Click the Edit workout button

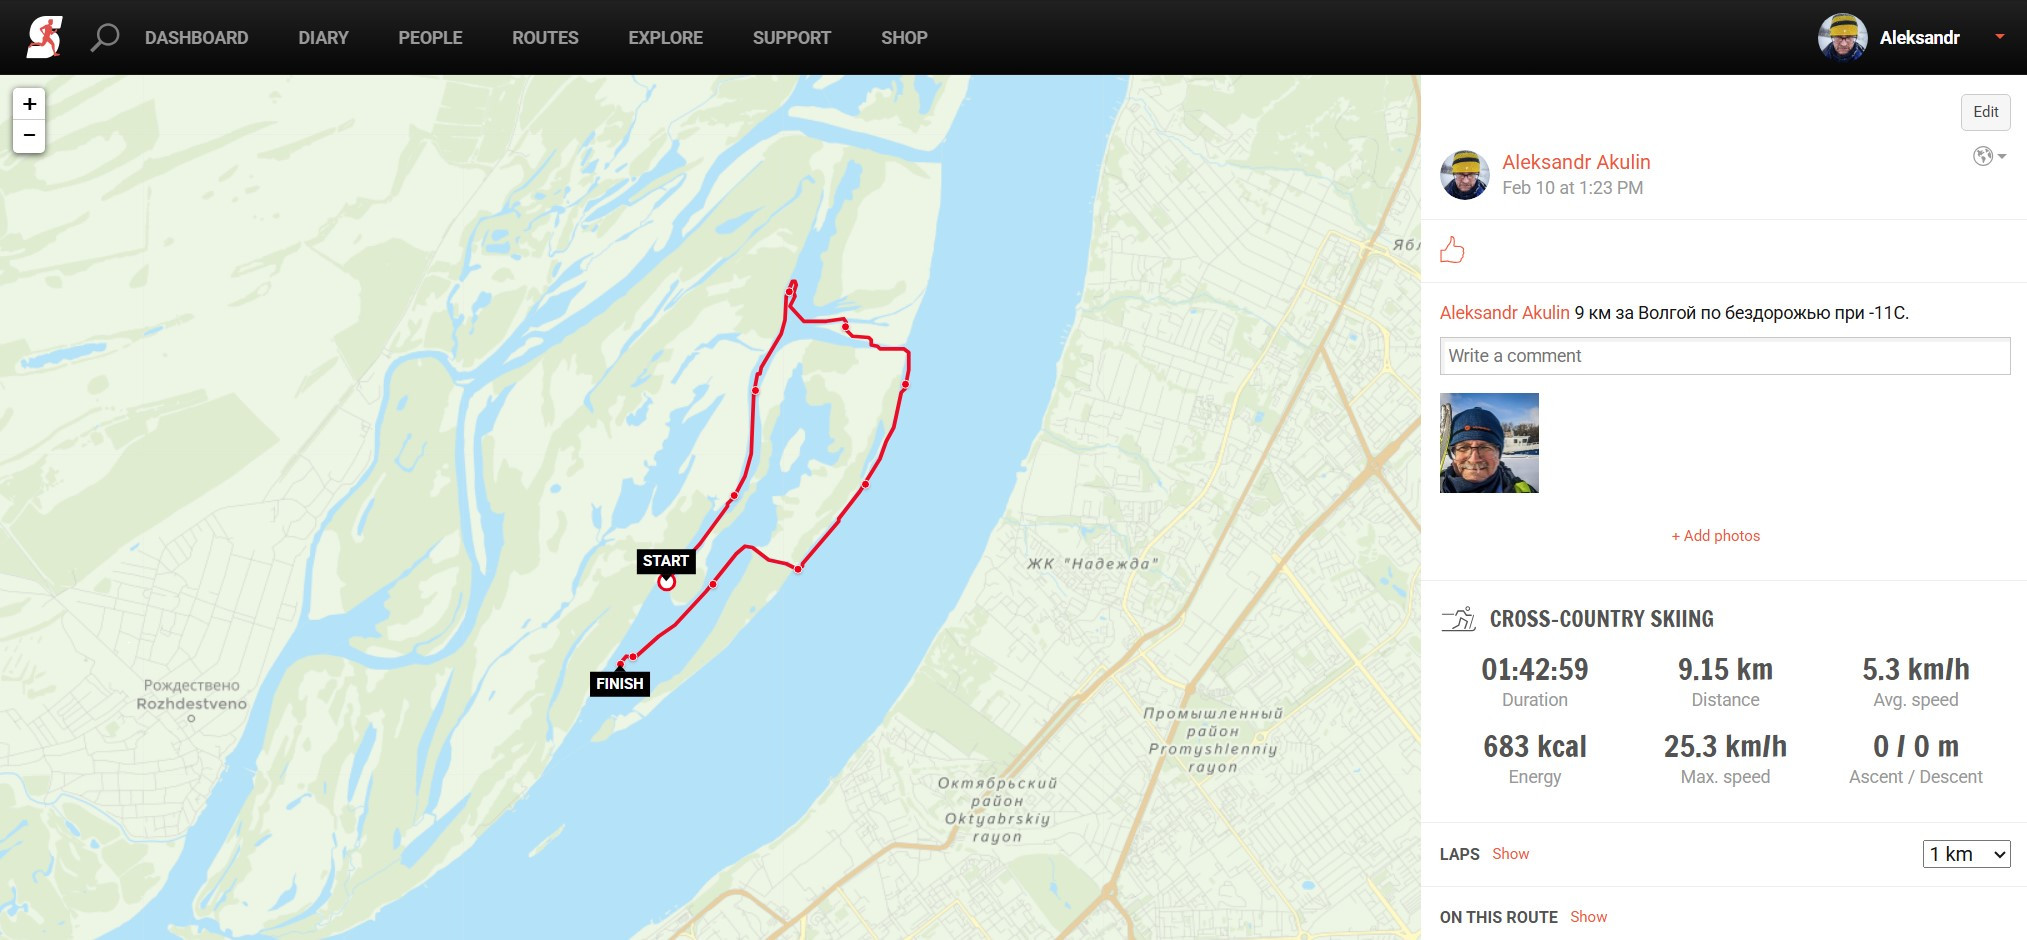pos(1985,112)
